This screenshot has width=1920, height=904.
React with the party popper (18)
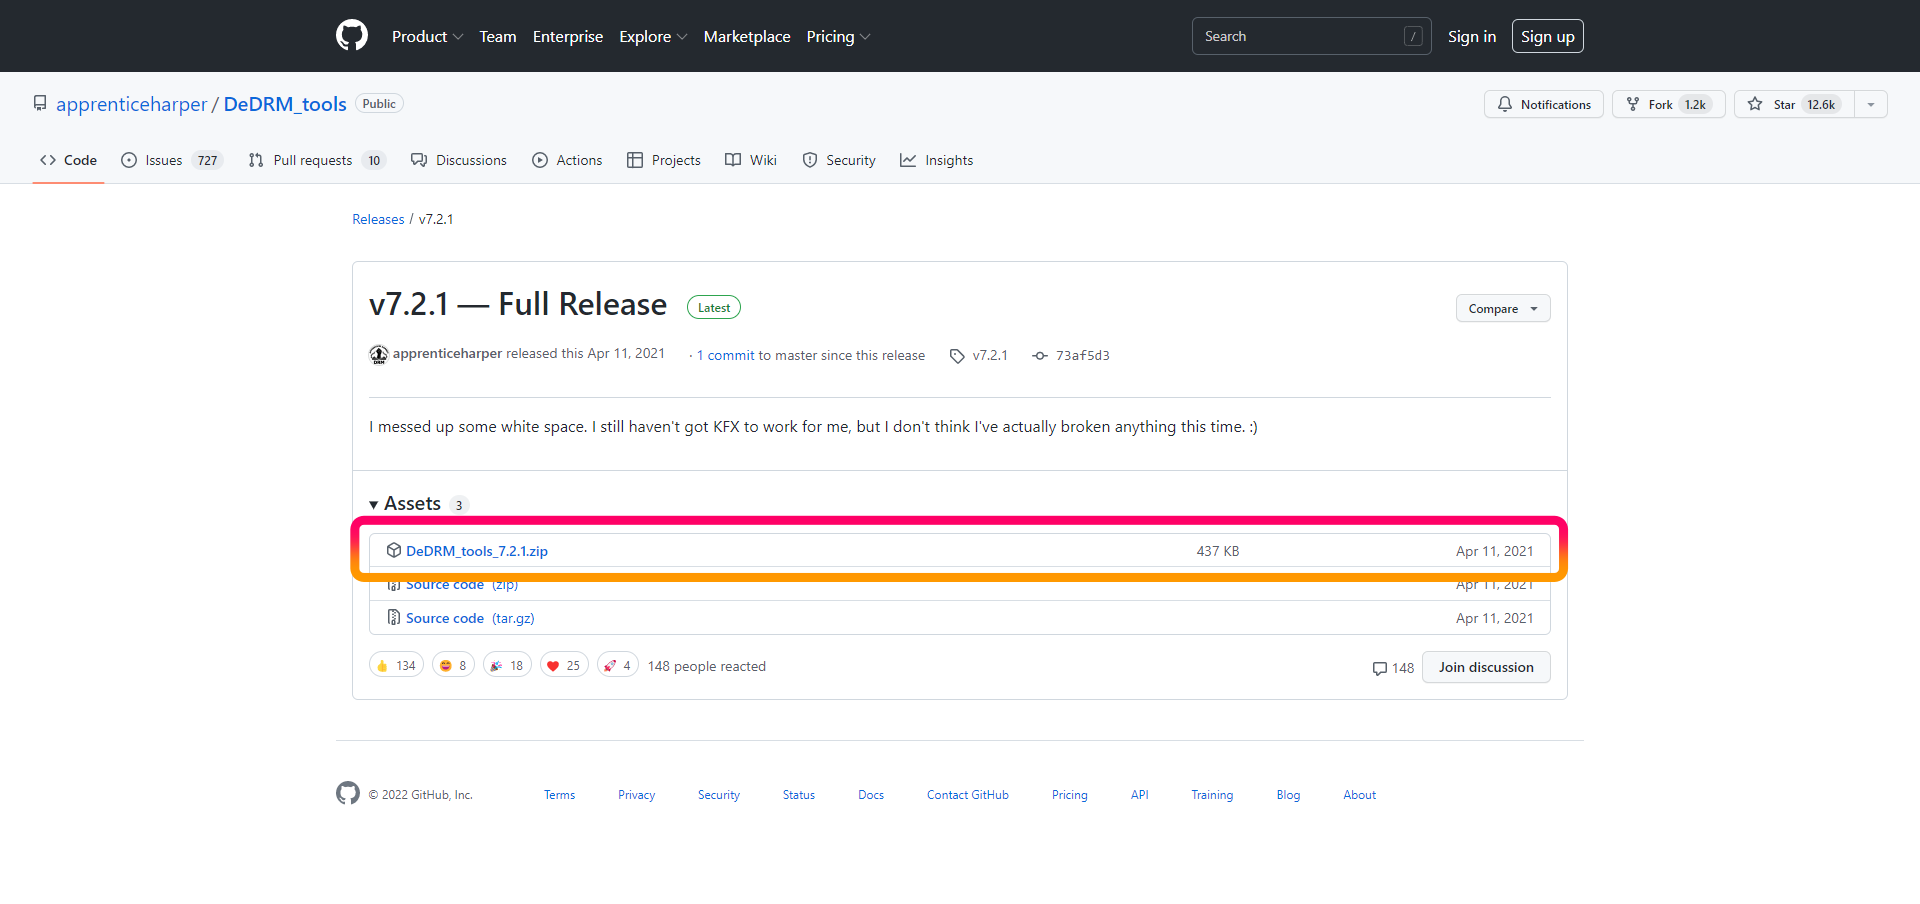[x=507, y=665]
